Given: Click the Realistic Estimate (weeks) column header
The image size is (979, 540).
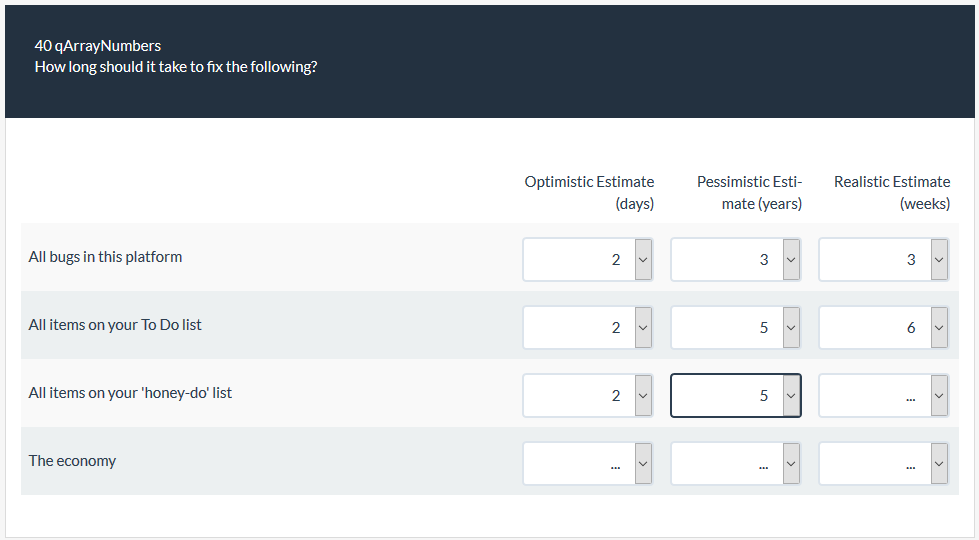Looking at the screenshot, I should [x=892, y=192].
